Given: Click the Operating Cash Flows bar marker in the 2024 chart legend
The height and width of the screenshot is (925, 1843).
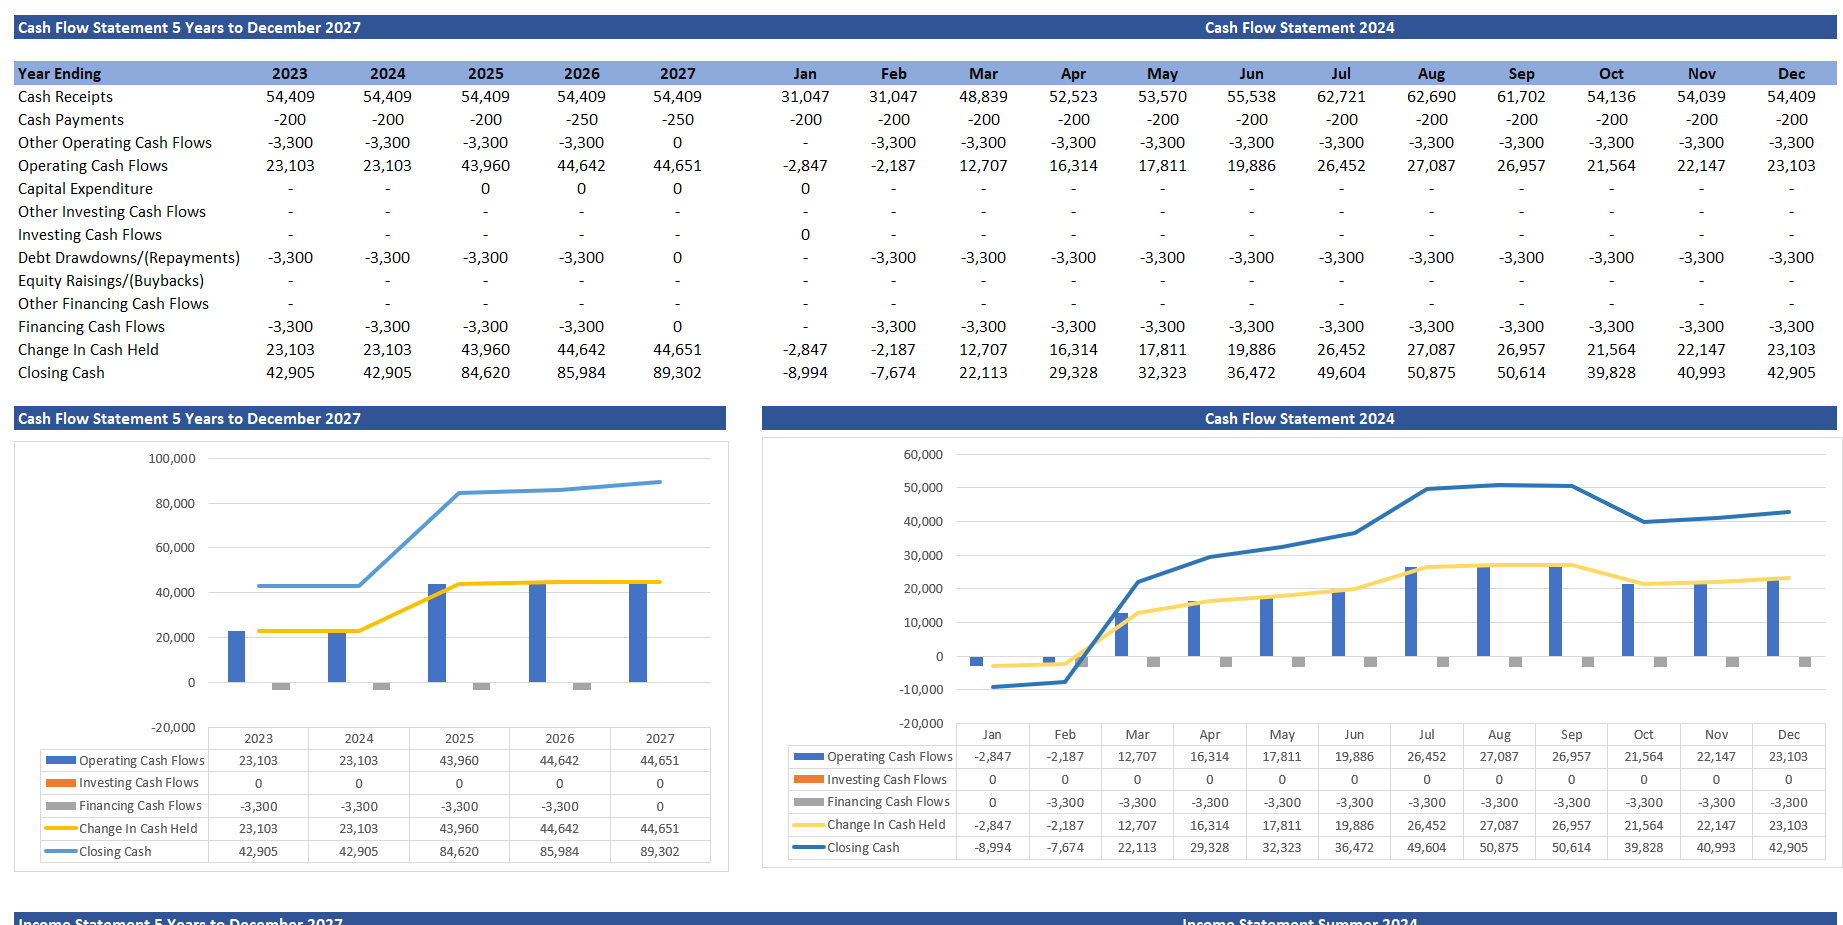Looking at the screenshot, I should click(808, 756).
